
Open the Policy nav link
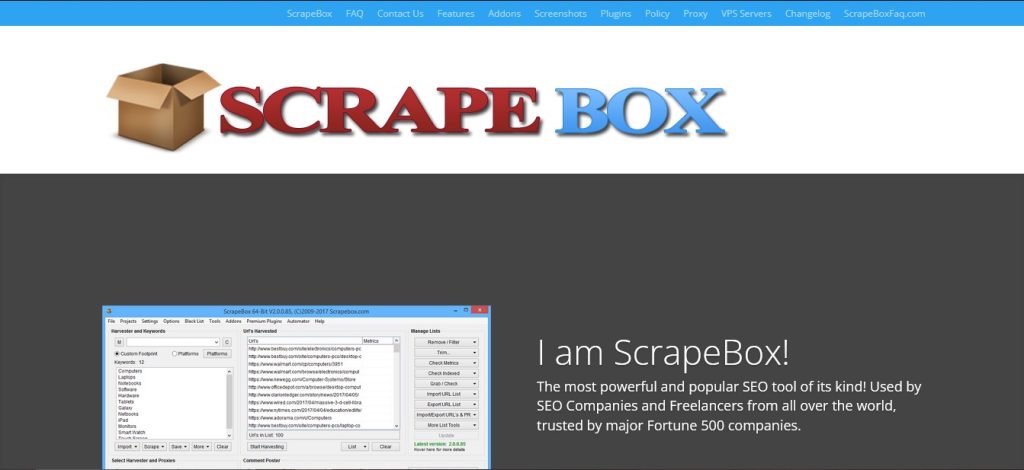(x=657, y=13)
